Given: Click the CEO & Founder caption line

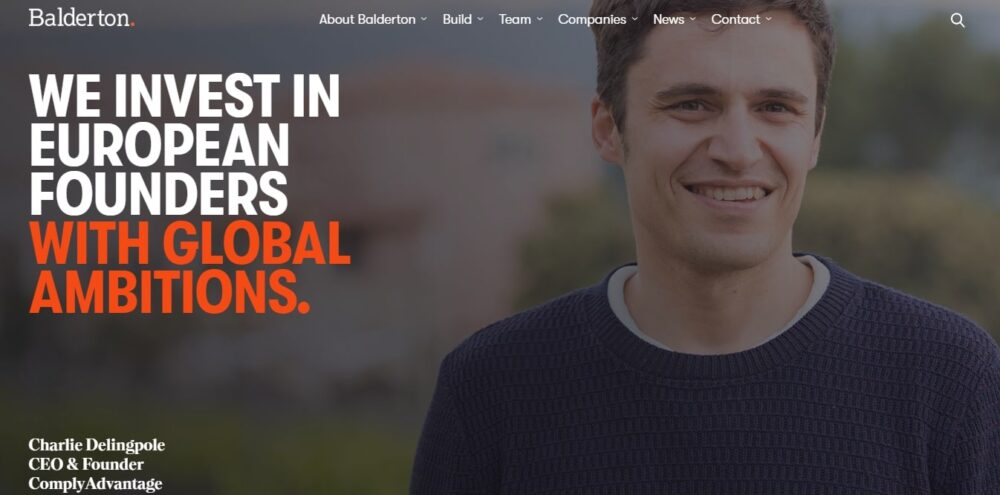Looking at the screenshot, I should [86, 464].
